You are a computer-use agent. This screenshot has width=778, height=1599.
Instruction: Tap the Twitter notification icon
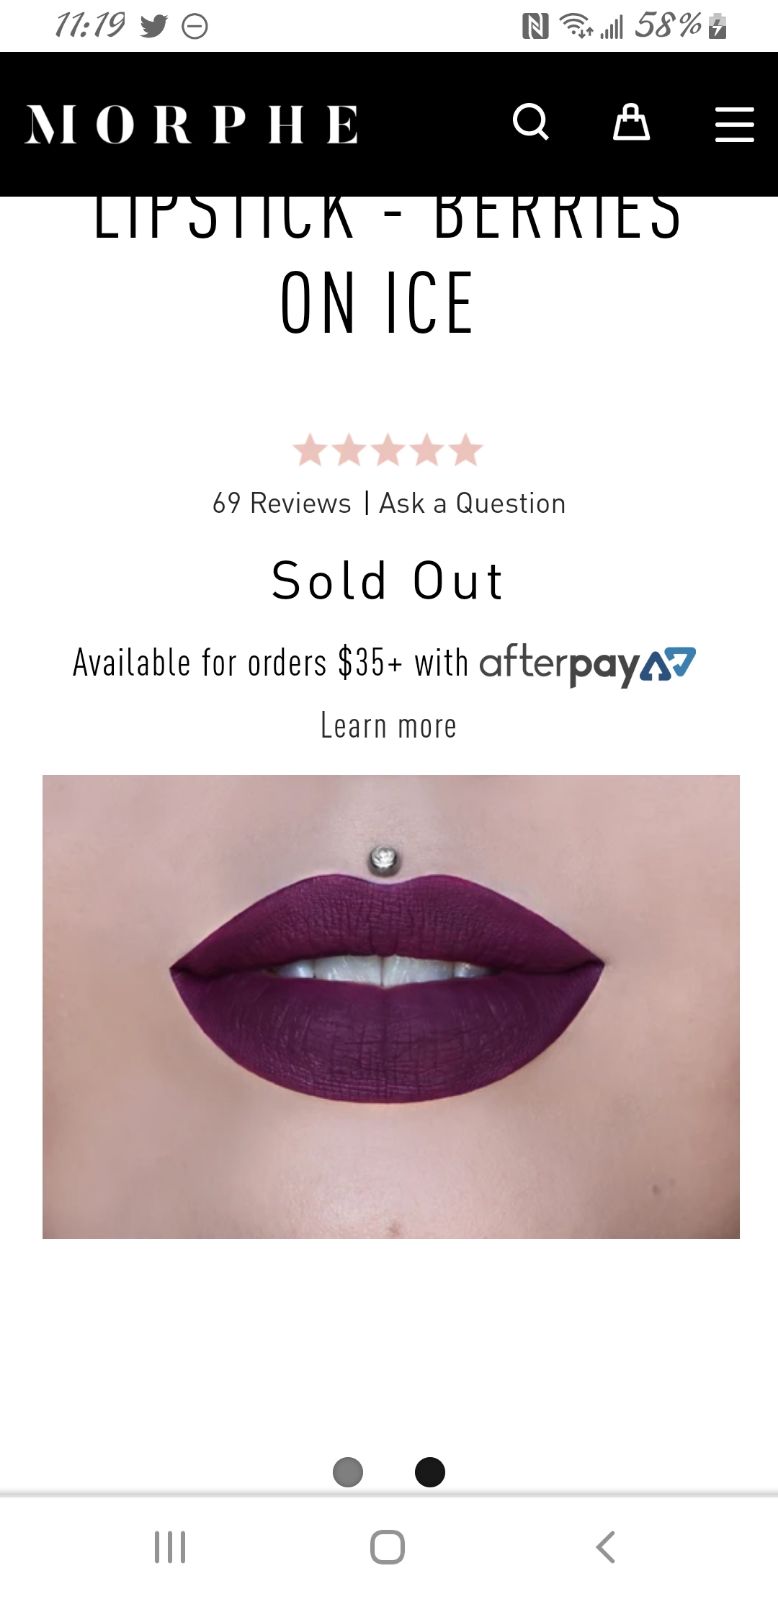154,26
